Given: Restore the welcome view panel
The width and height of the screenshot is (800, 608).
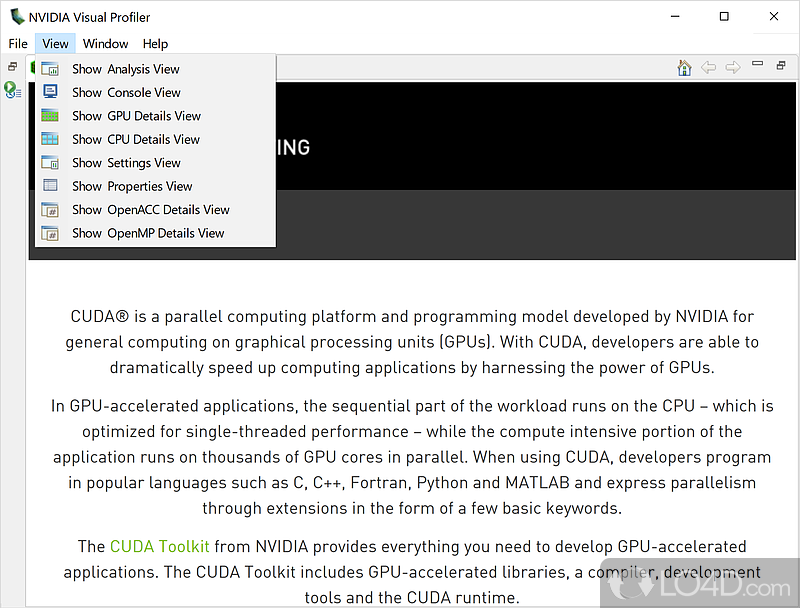Looking at the screenshot, I should pyautogui.click(x=781, y=65).
